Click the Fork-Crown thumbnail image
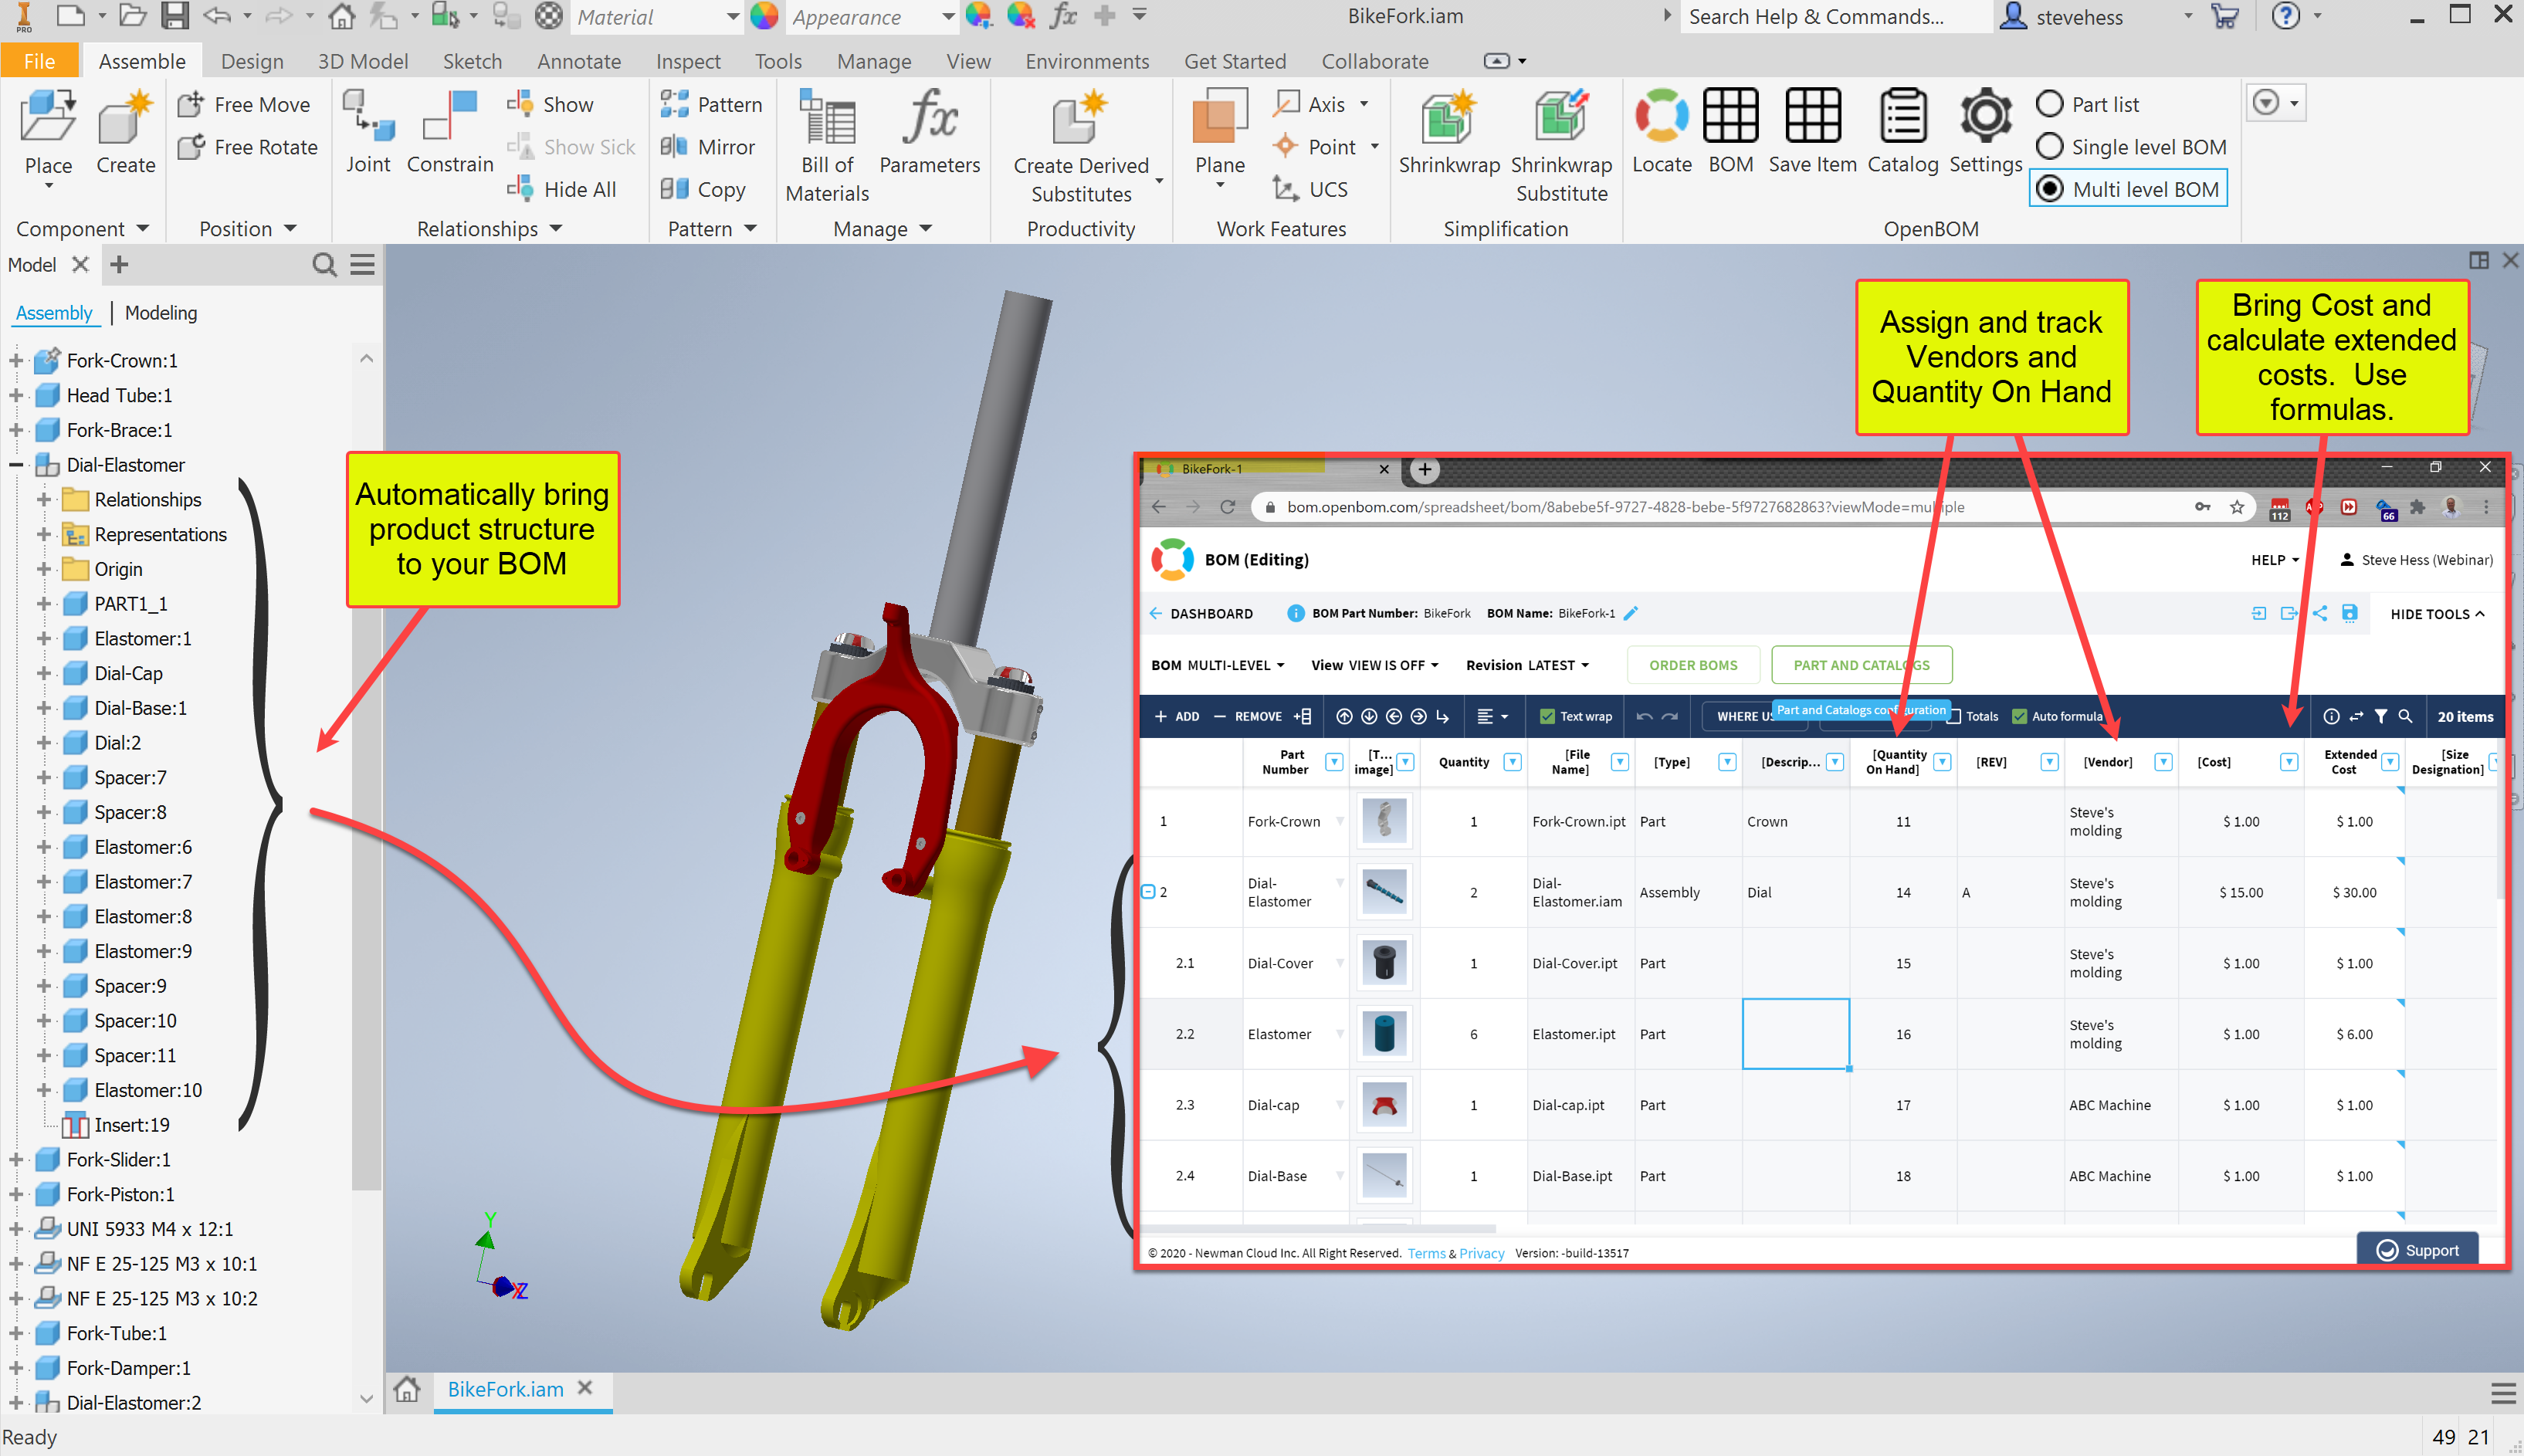The height and width of the screenshot is (1456, 2524). 1384,821
